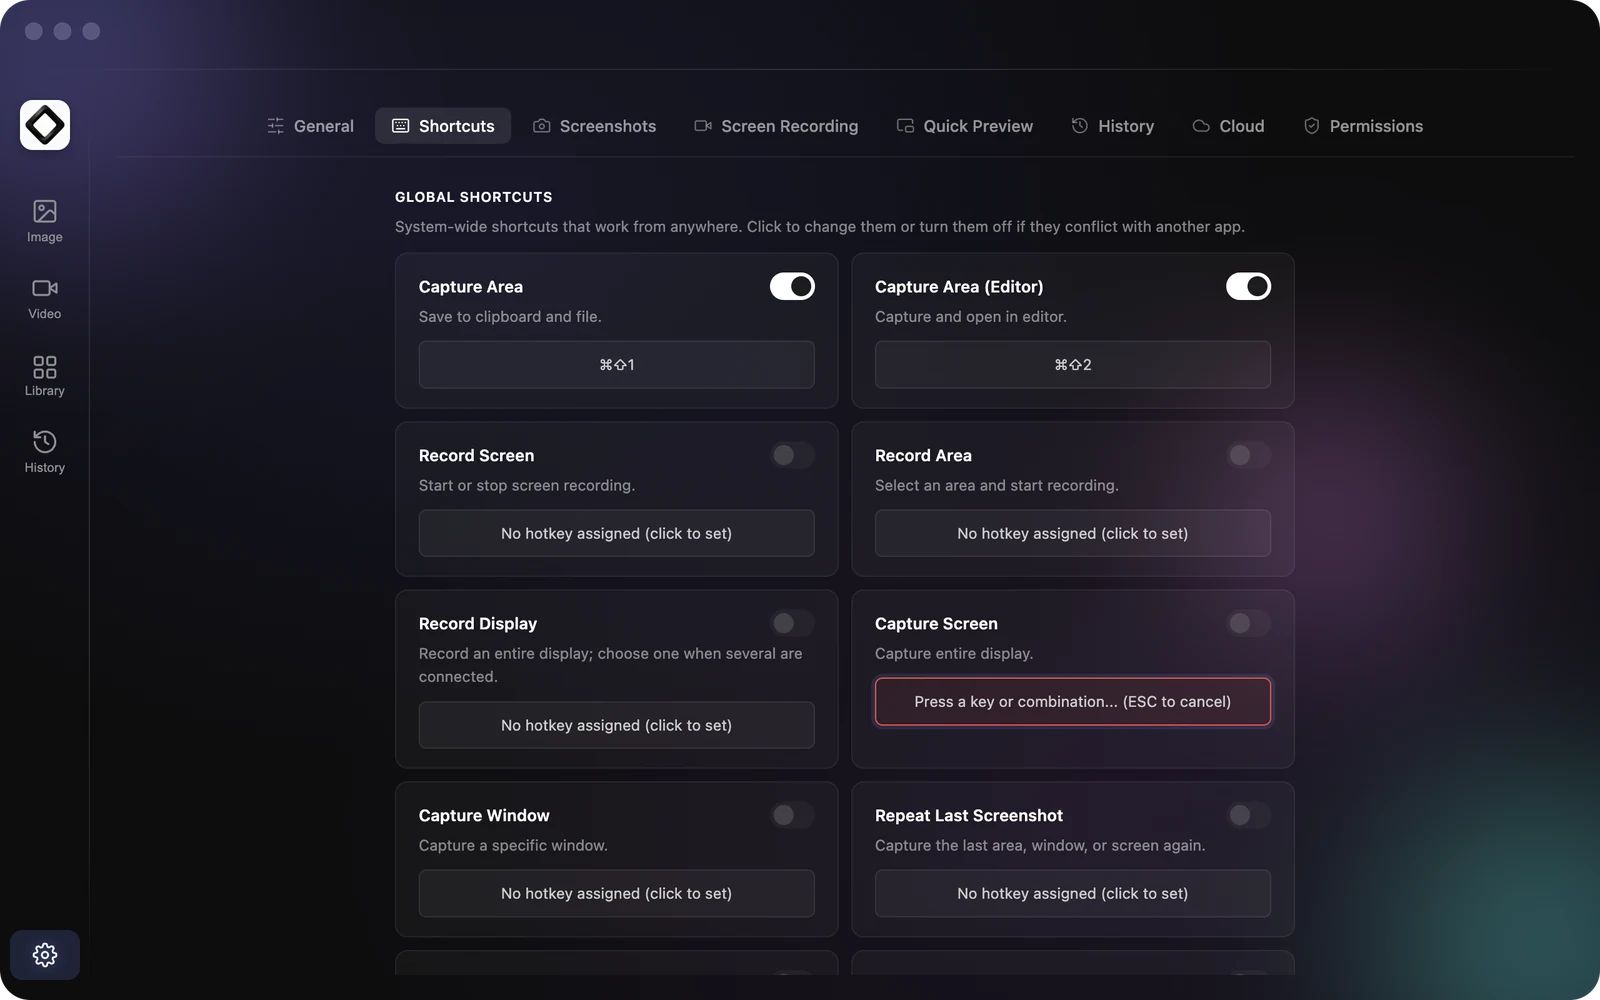Switch to the General tab
This screenshot has width=1600, height=1000.
click(x=311, y=126)
